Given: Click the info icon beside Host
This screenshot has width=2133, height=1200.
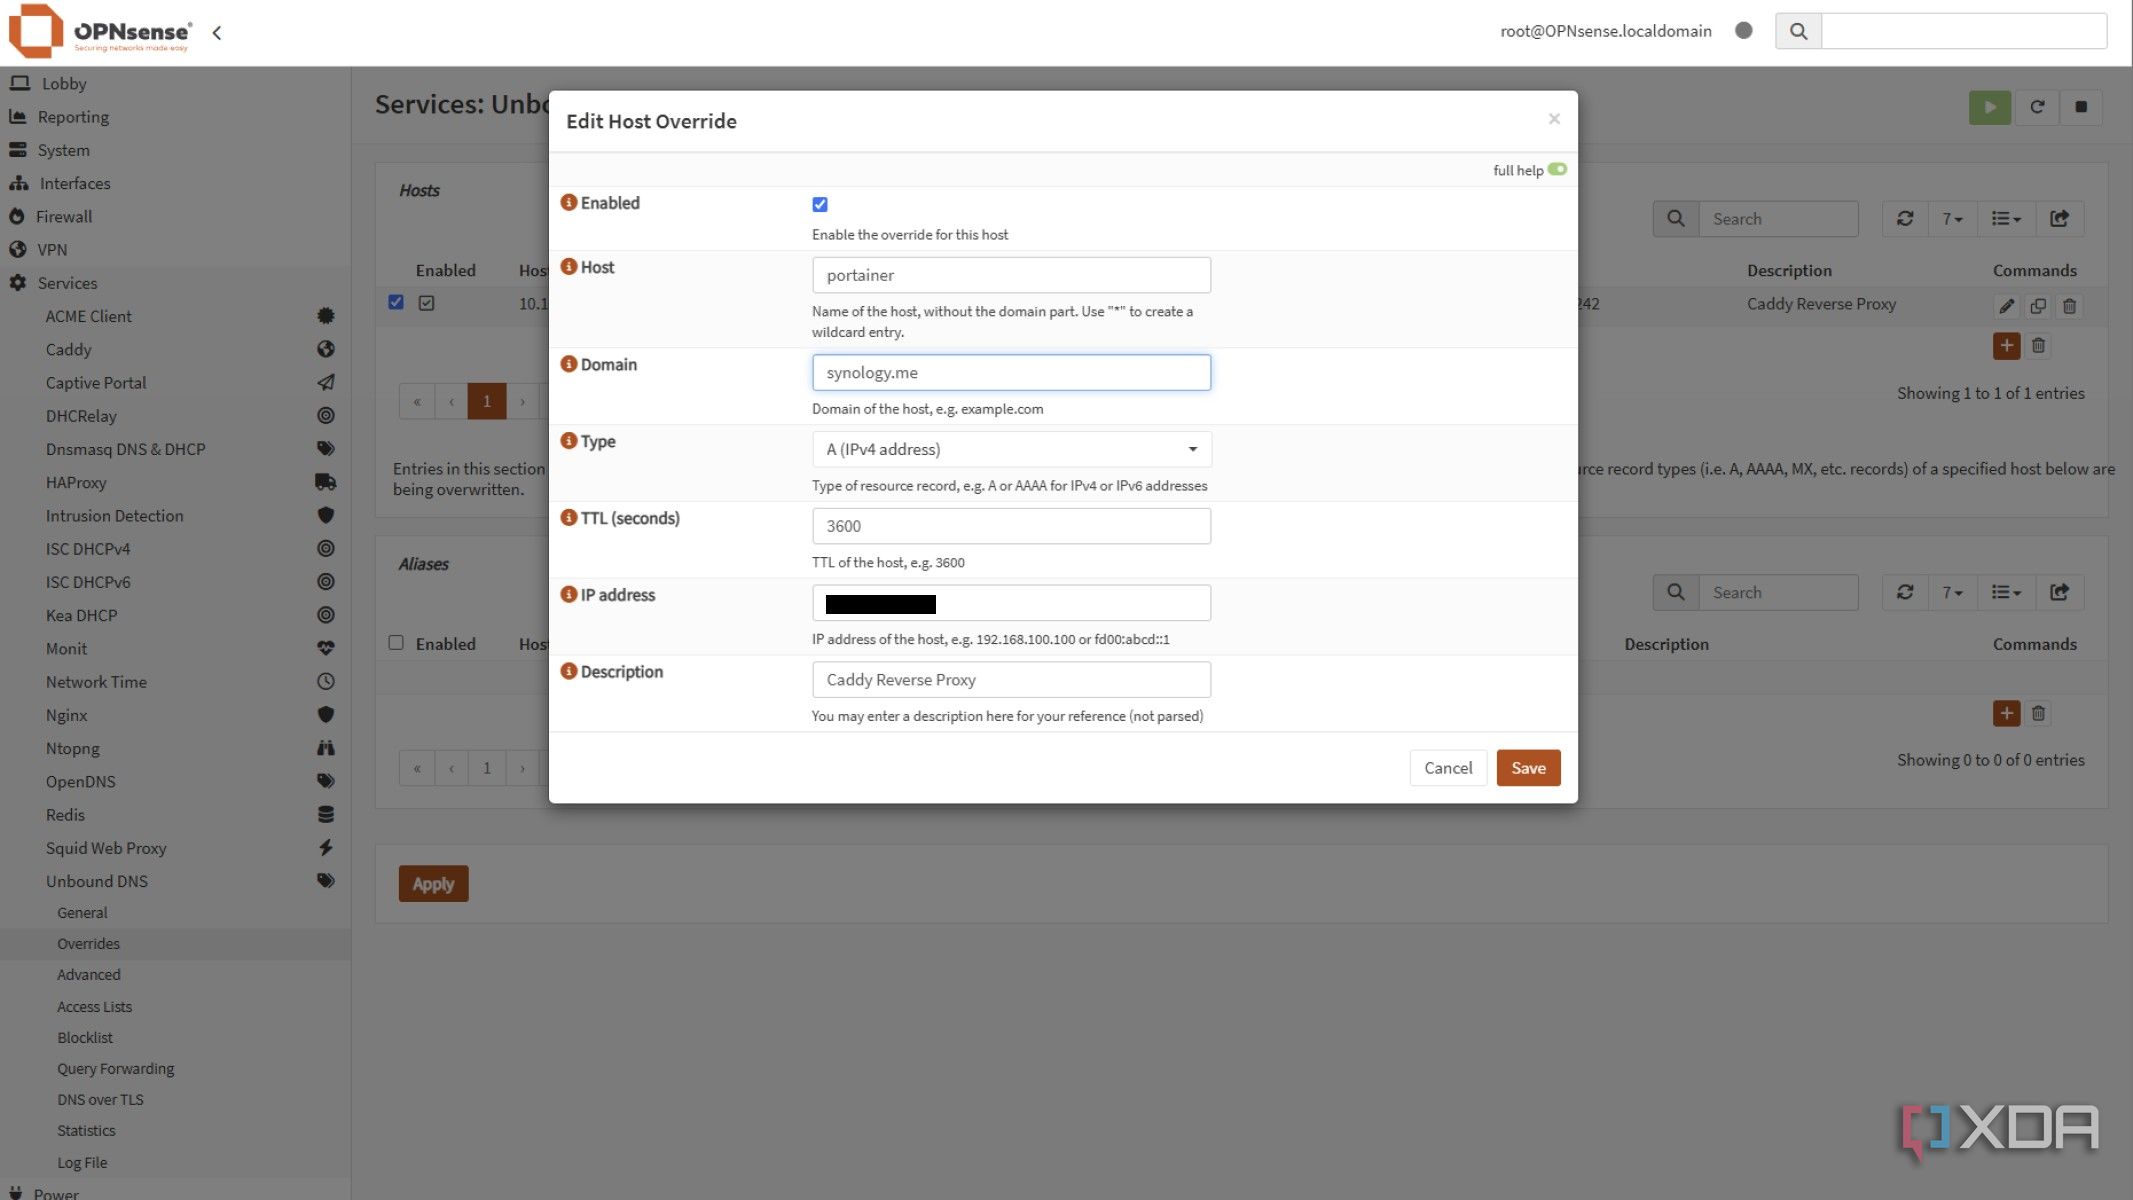Looking at the screenshot, I should coord(568,267).
